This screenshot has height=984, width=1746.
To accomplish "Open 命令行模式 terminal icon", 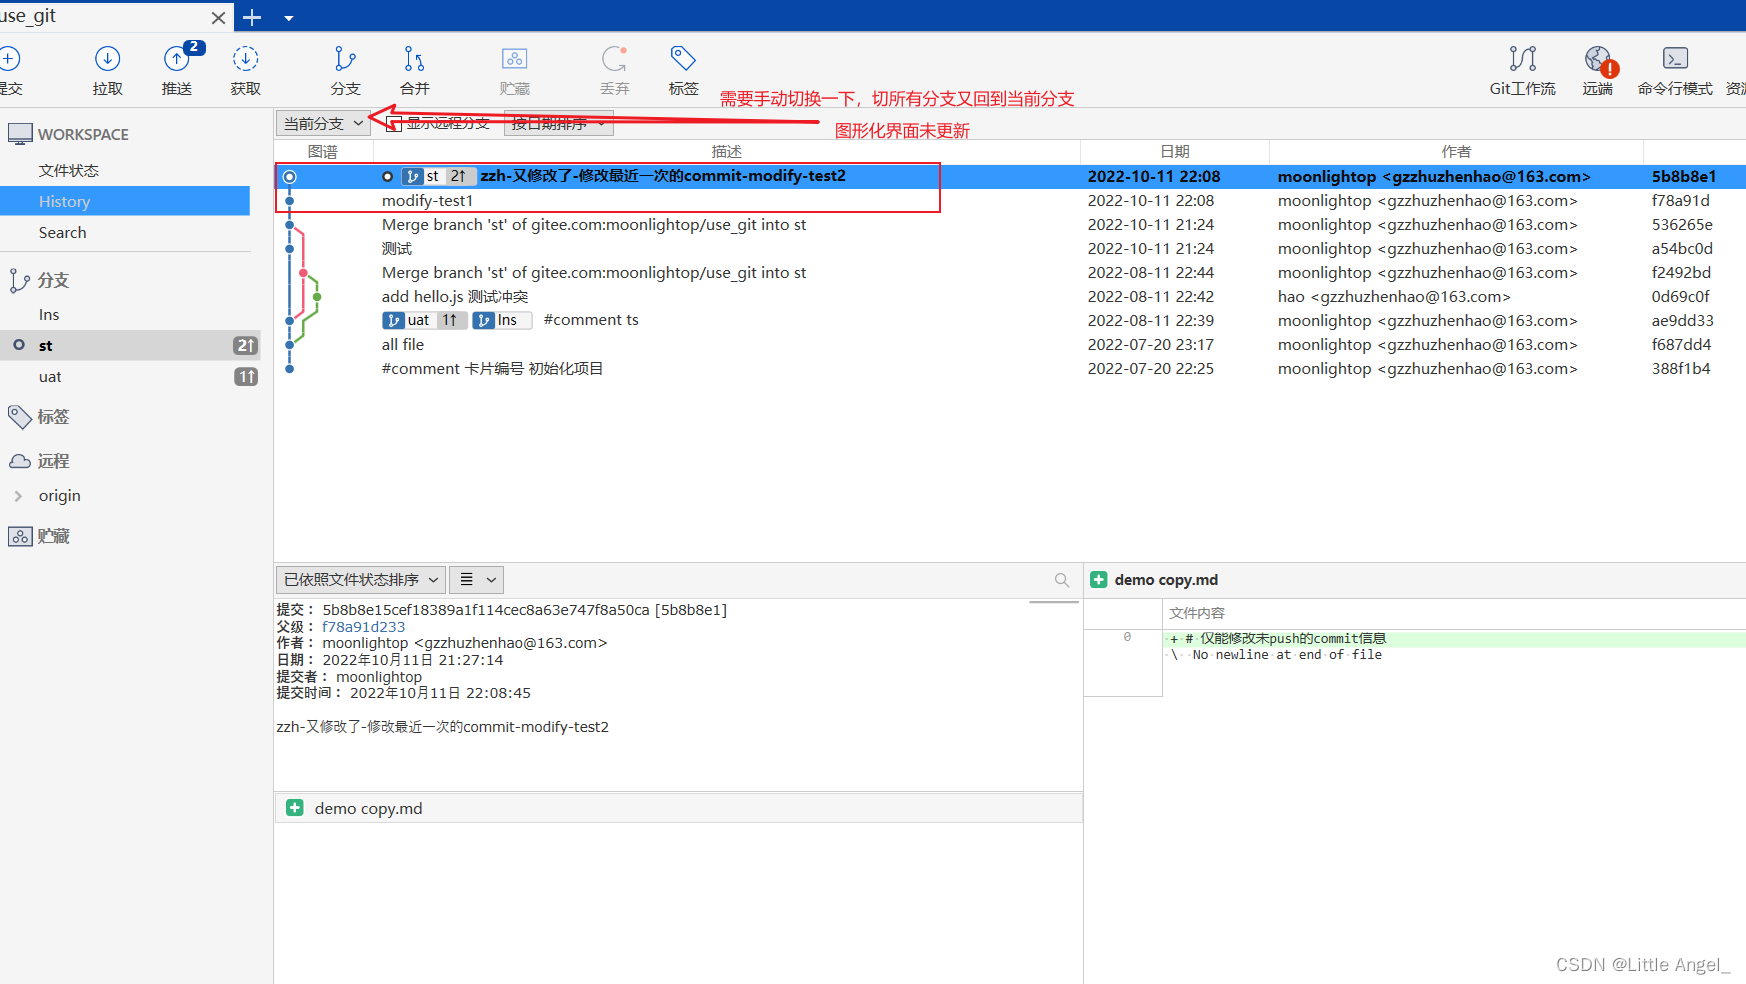I will [1675, 59].
